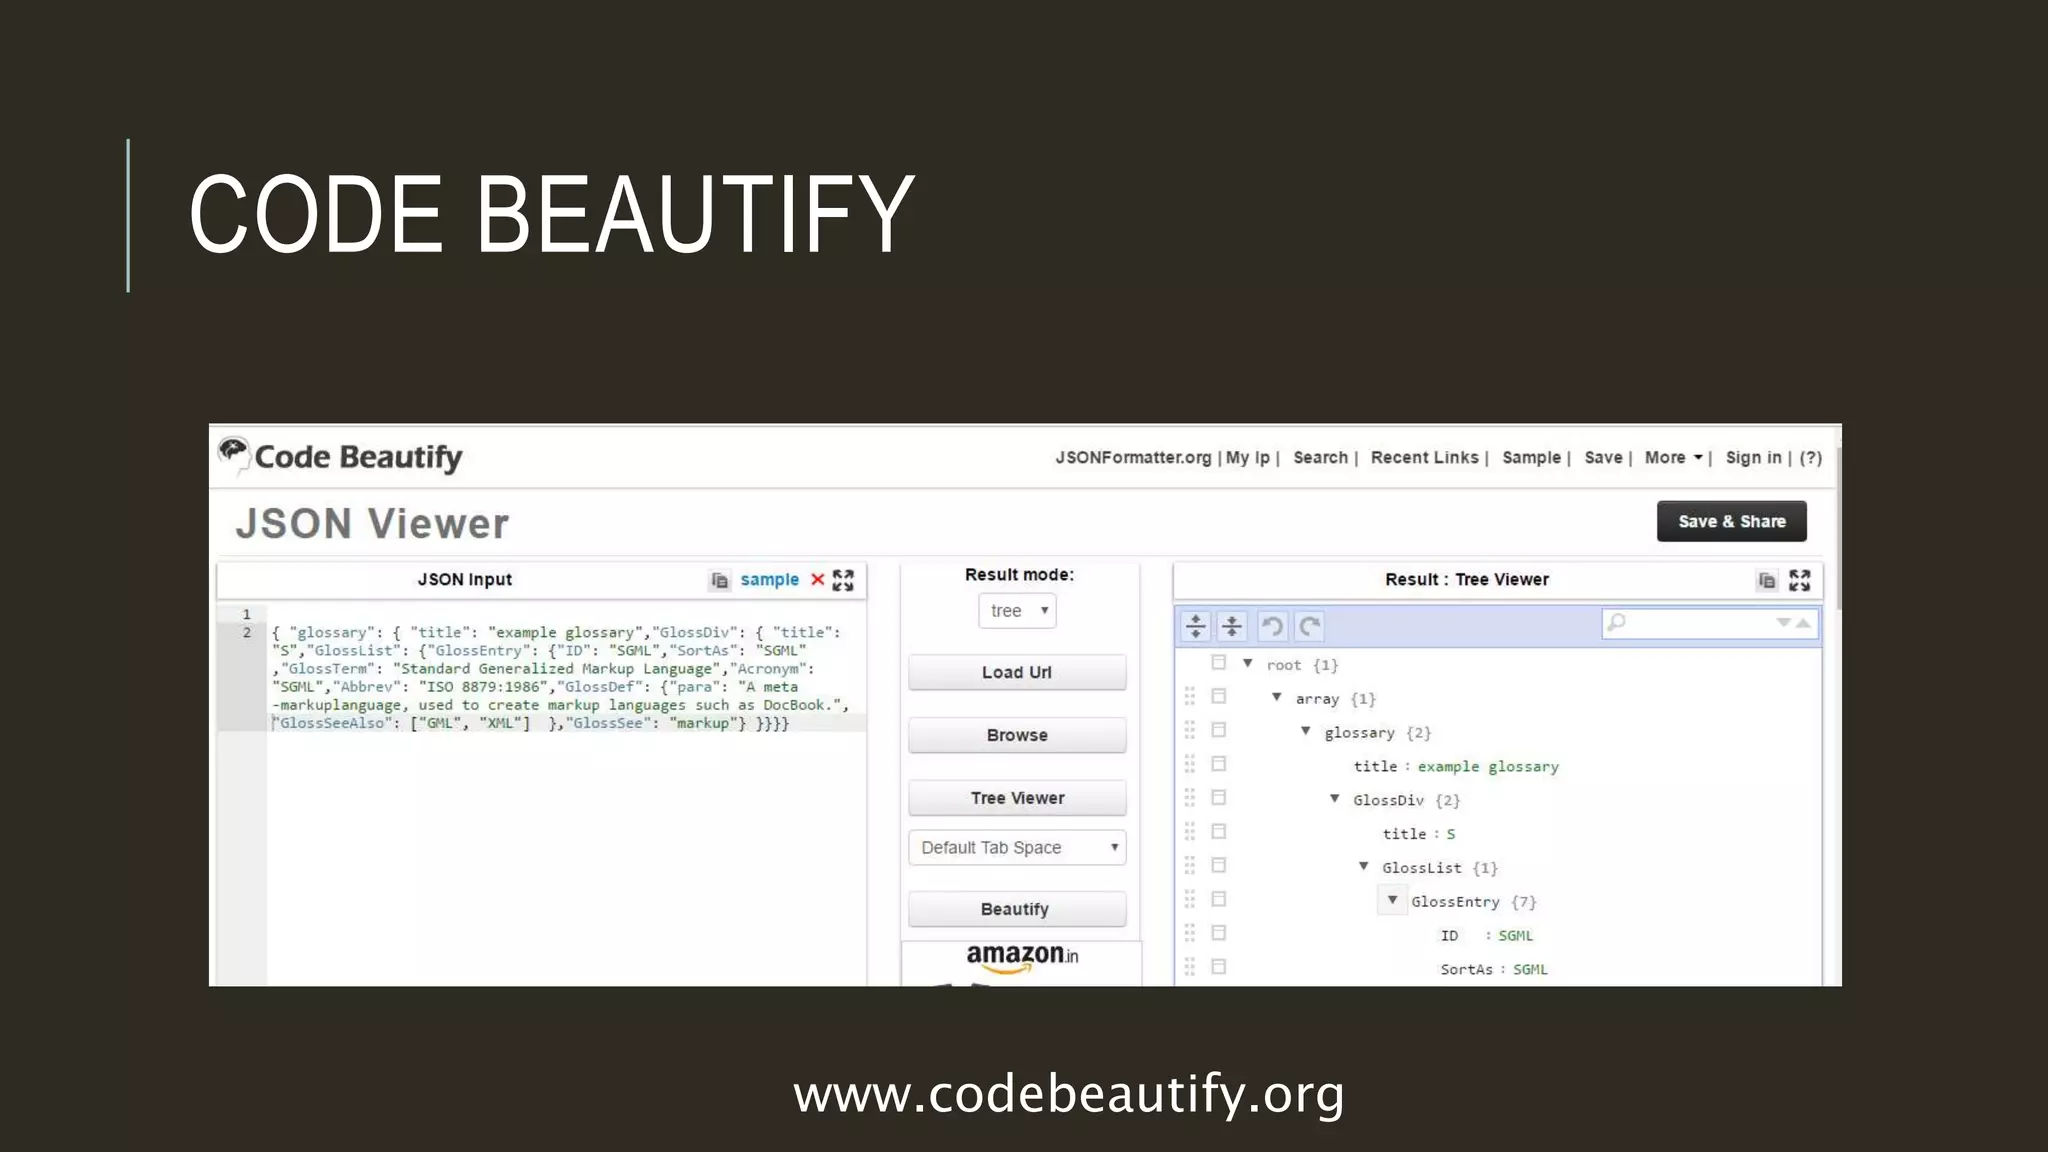Image resolution: width=2048 pixels, height=1152 pixels.
Task: Expand the Result Tree Viewer fullscreen
Action: point(1800,580)
